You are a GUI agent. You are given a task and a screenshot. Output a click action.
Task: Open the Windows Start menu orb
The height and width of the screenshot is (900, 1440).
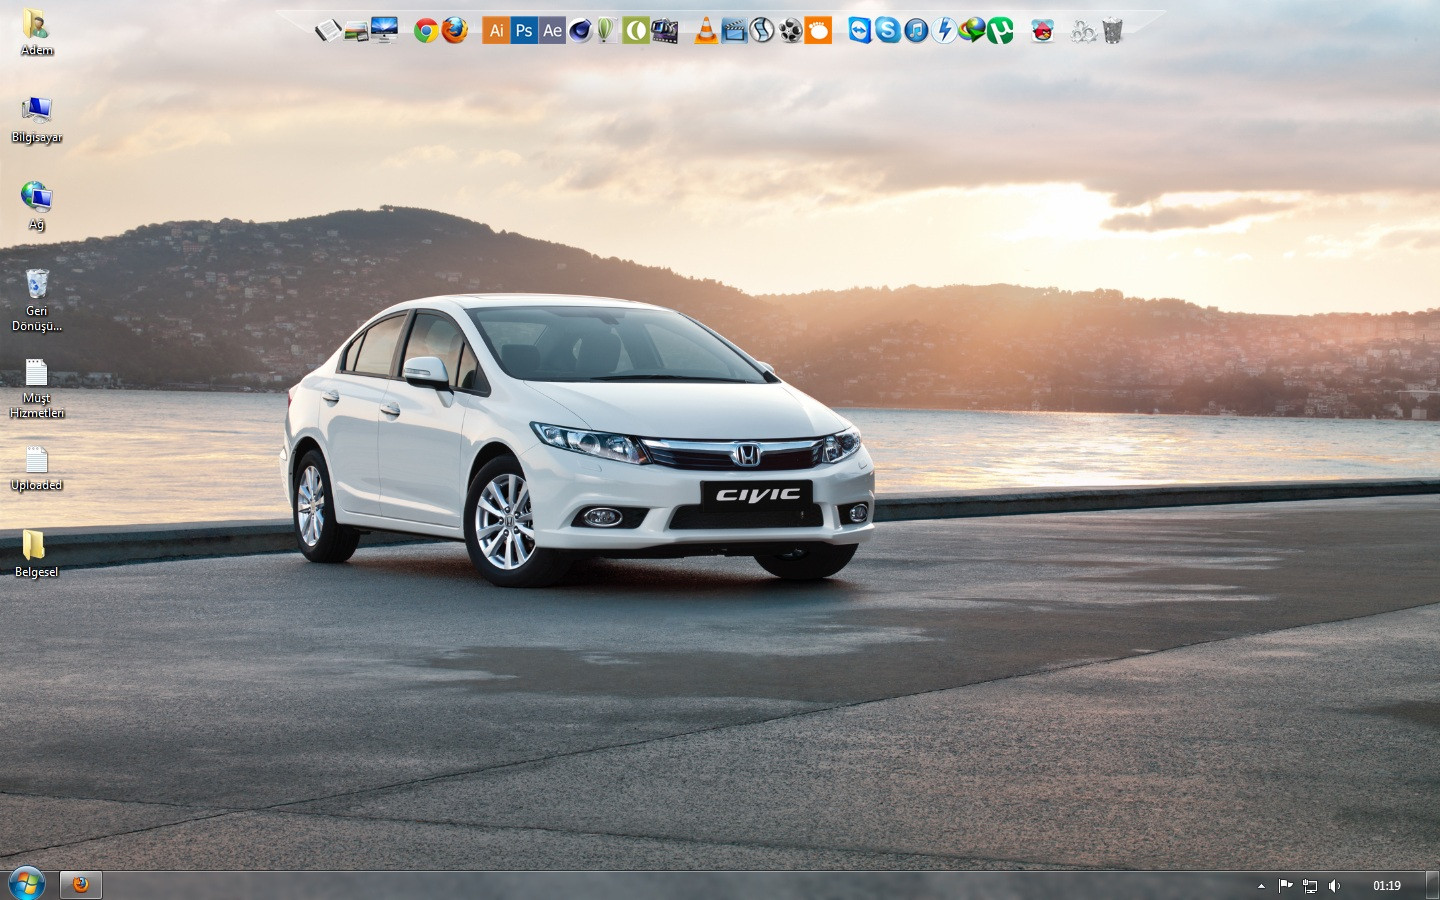coord(26,884)
